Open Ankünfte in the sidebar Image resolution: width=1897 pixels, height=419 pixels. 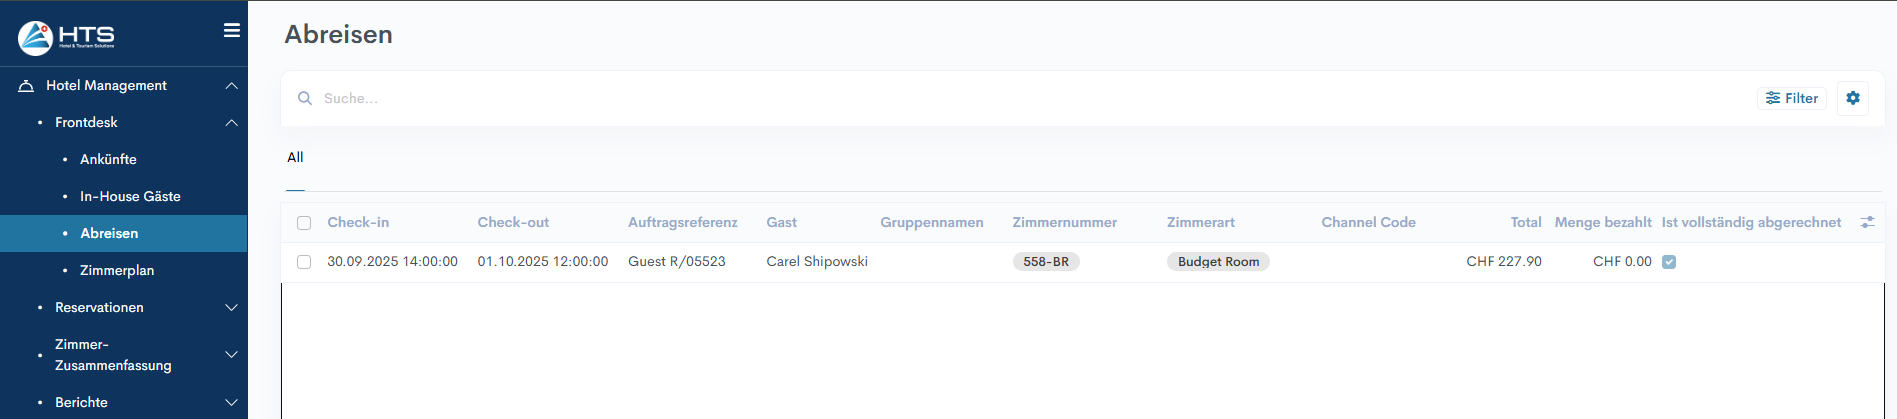click(x=108, y=159)
